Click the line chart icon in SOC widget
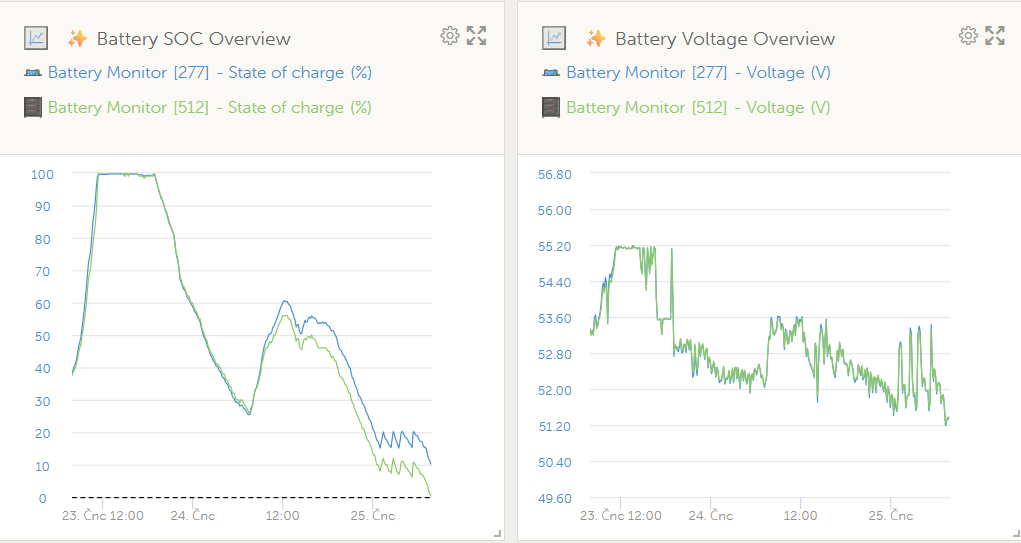Screen dimensions: 1021x543 click(x=36, y=38)
